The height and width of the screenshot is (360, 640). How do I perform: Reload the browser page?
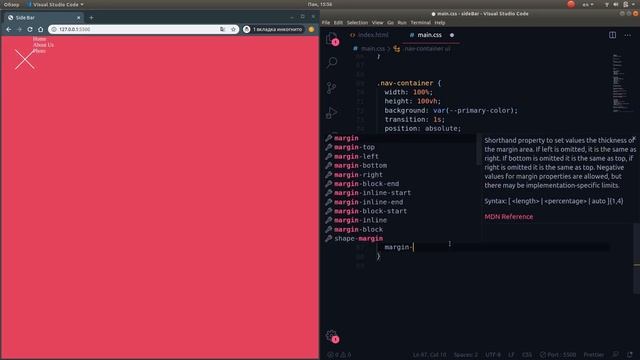(x=30, y=29)
